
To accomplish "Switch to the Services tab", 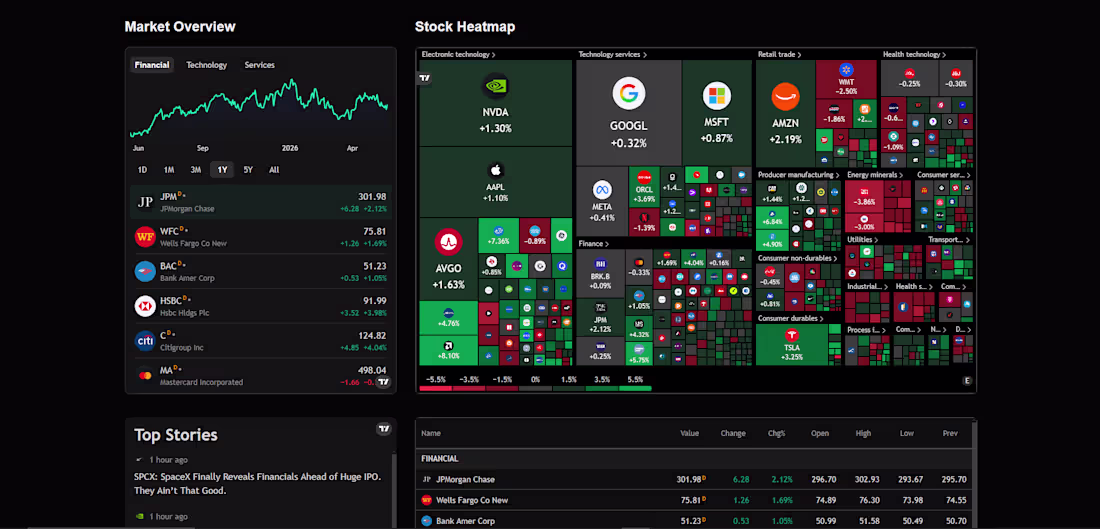I will (260, 65).
